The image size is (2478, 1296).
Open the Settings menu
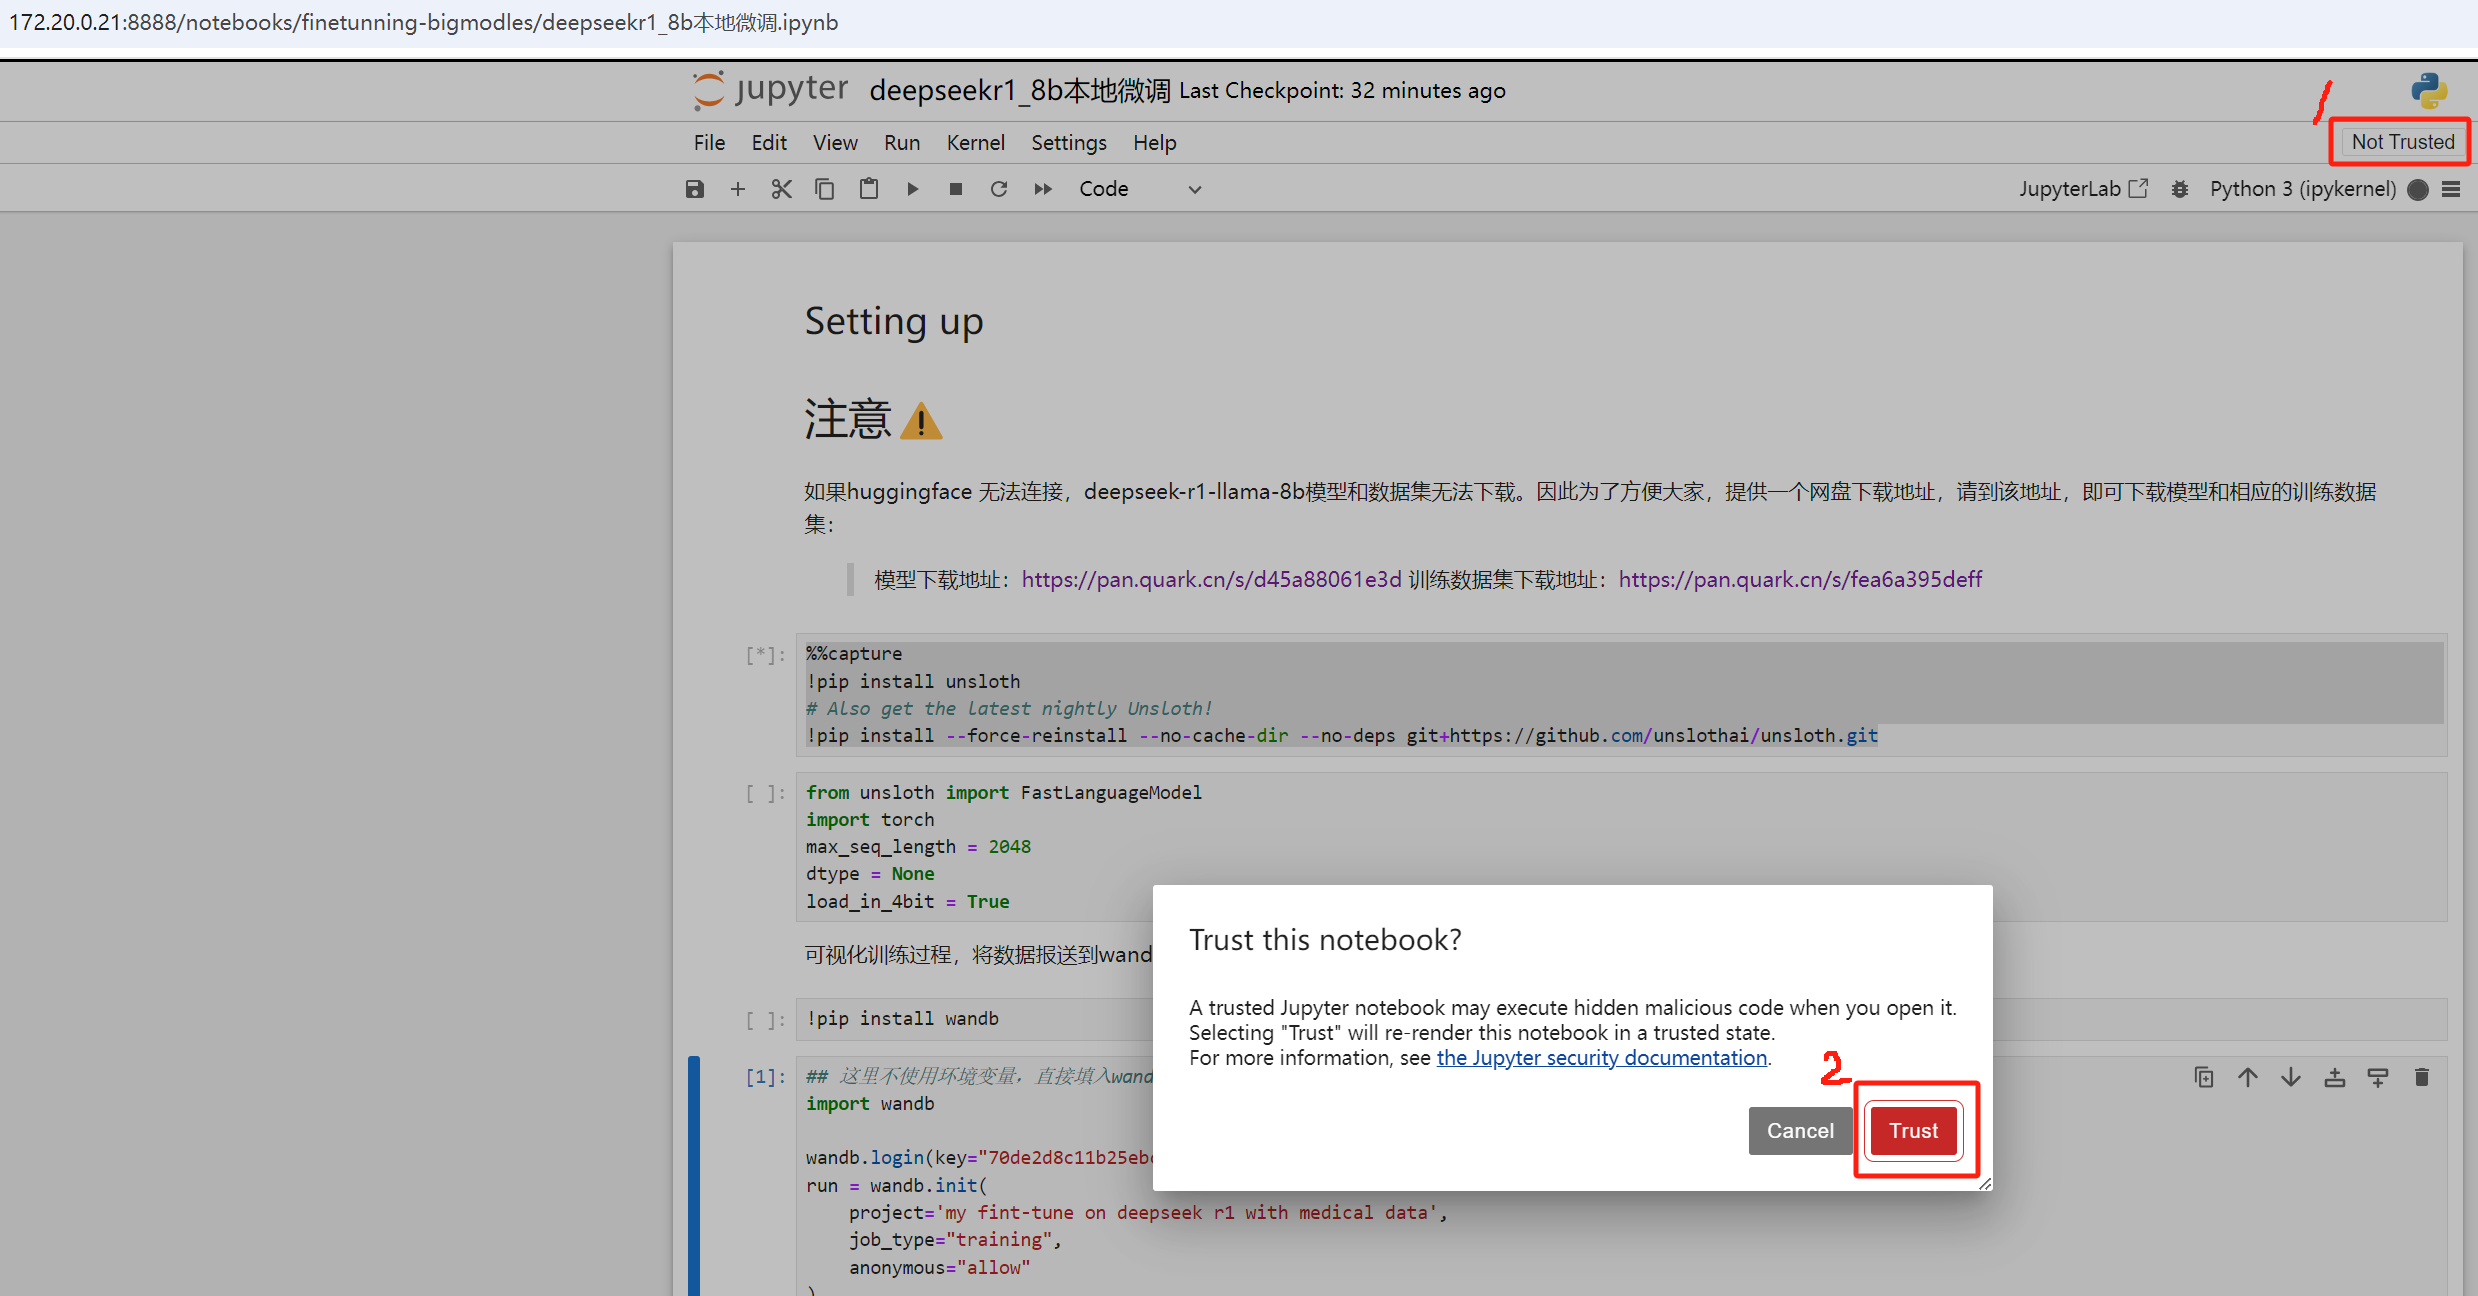1068,143
